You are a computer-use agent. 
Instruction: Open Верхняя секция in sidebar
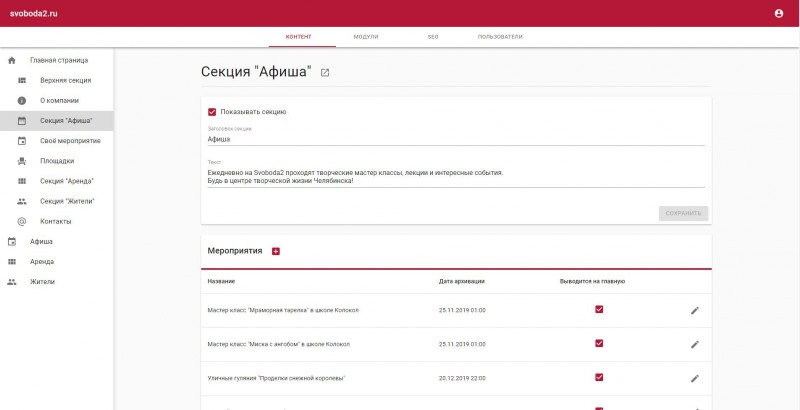pyautogui.click(x=57, y=81)
